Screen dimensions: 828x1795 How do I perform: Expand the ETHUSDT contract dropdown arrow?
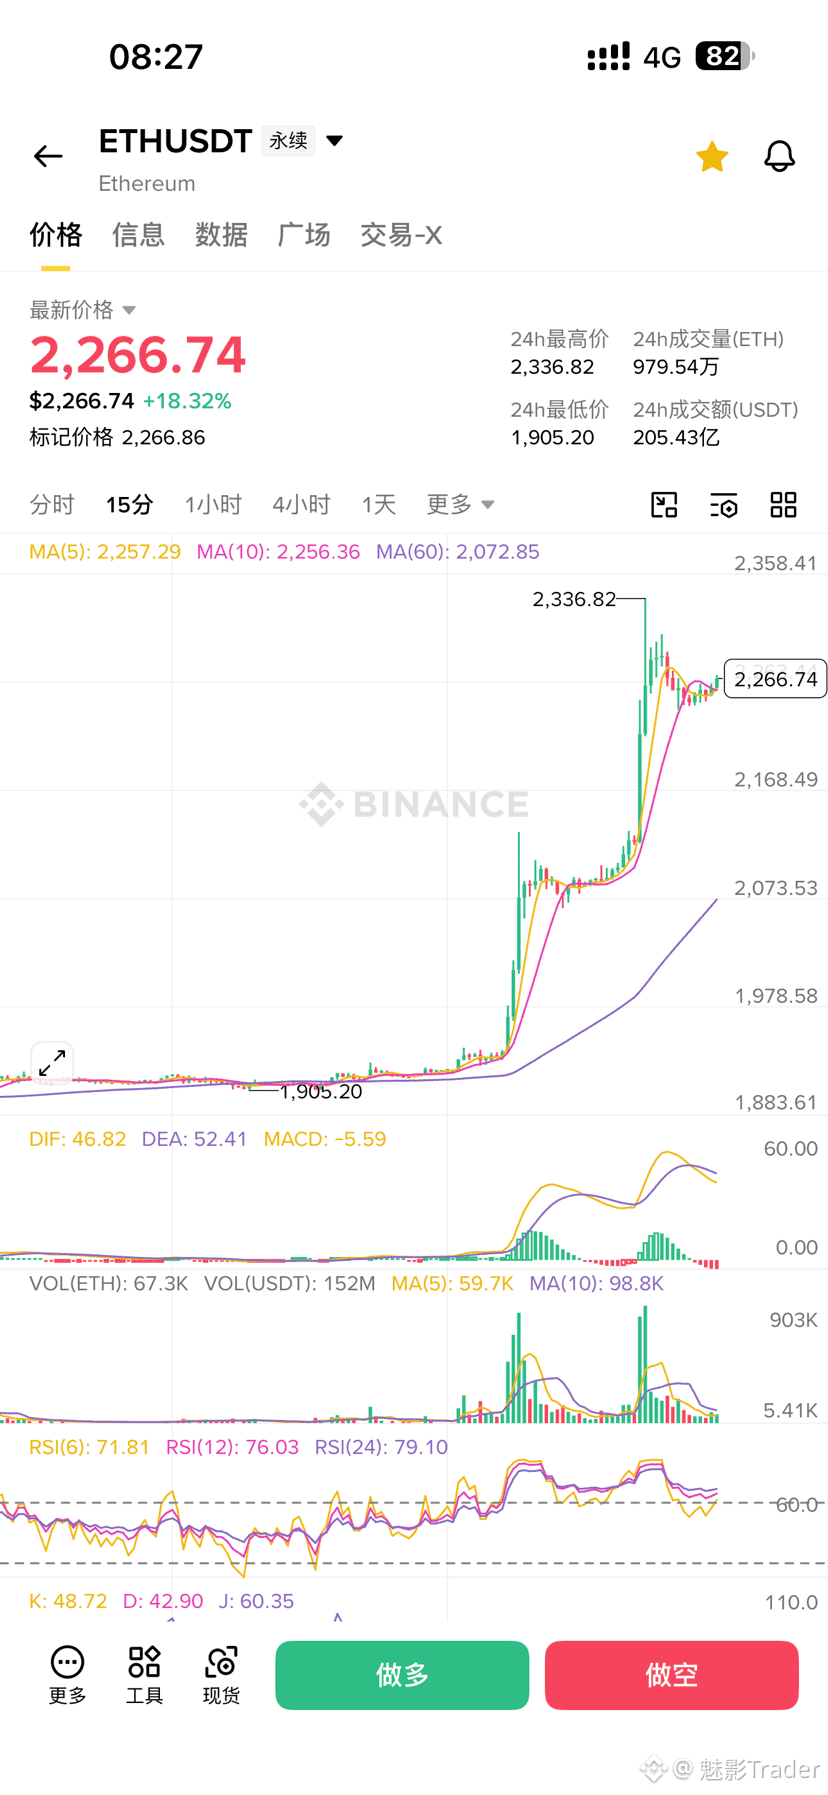[335, 141]
